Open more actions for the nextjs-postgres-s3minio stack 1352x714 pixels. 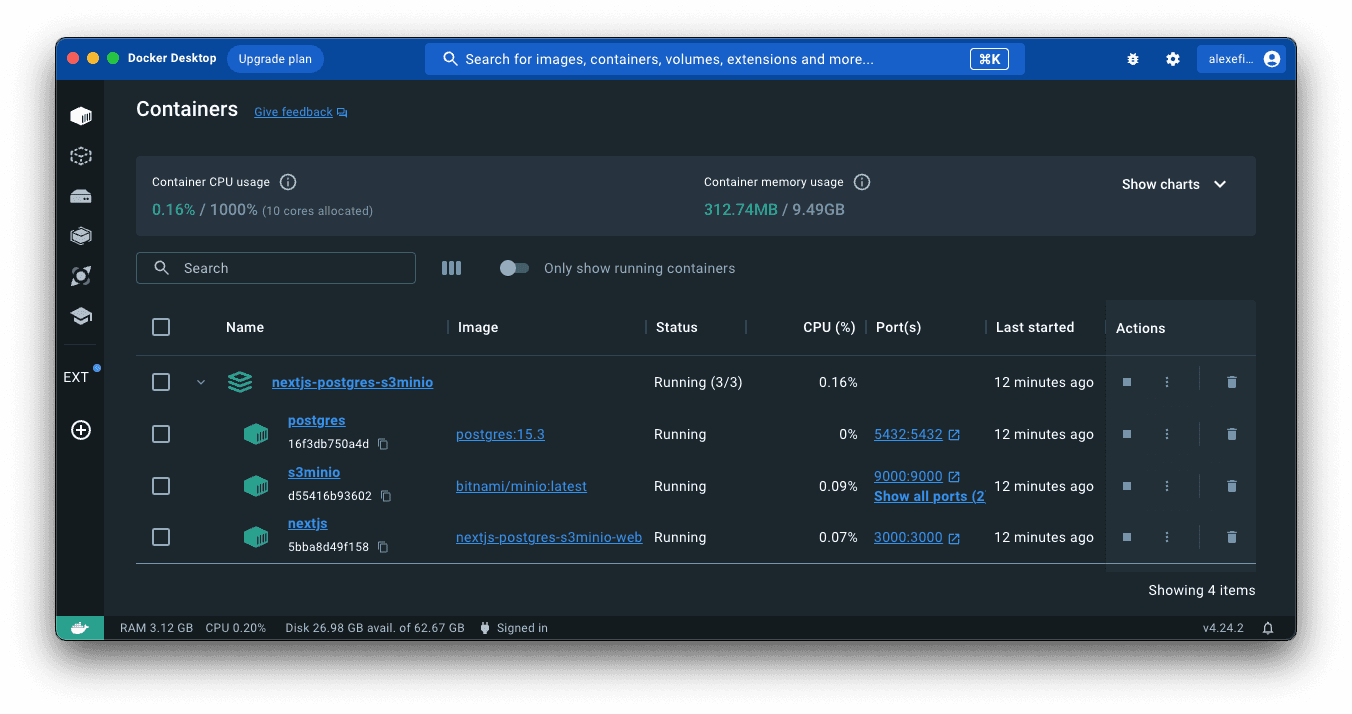pos(1167,382)
